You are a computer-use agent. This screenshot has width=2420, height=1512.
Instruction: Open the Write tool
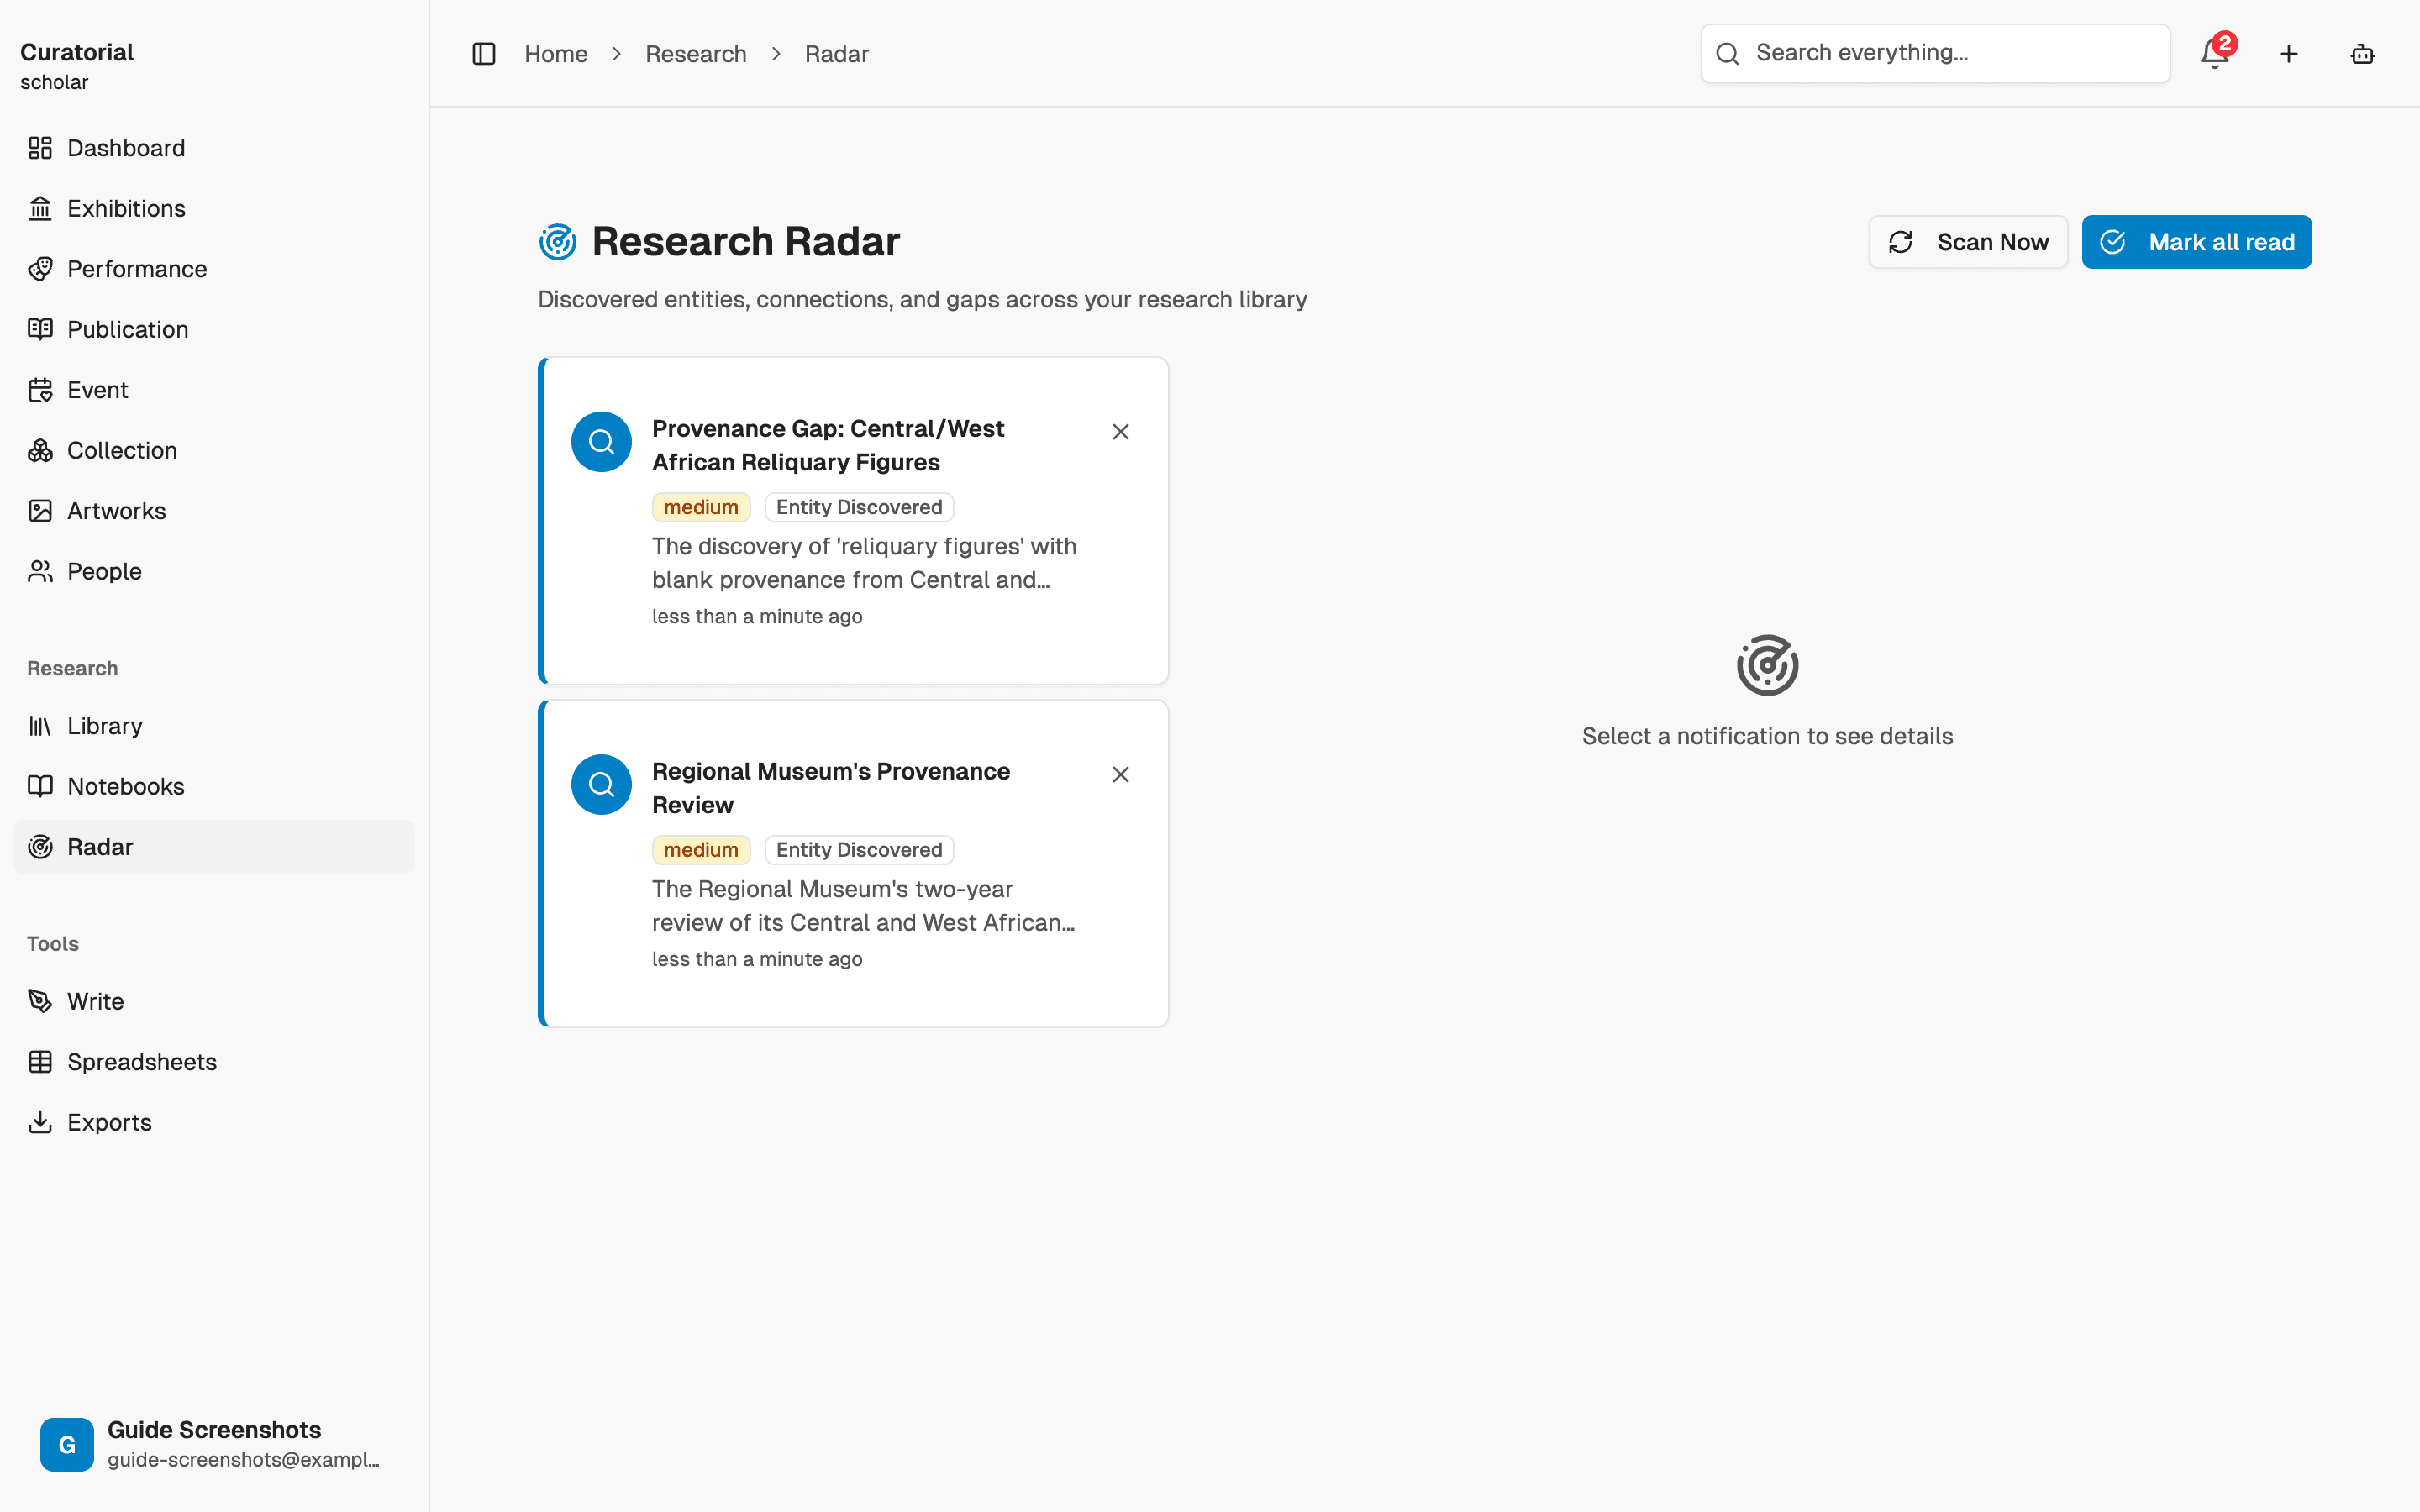point(214,1001)
